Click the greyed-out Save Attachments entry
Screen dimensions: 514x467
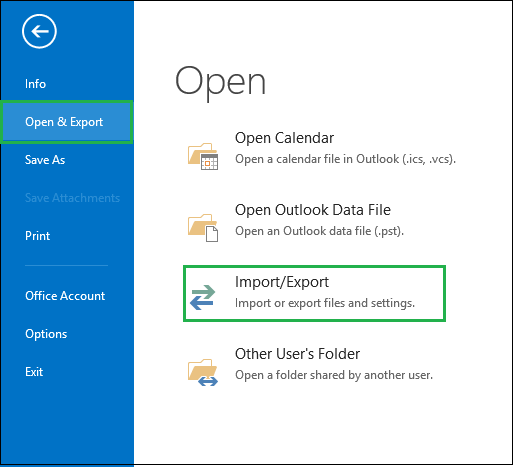click(72, 198)
